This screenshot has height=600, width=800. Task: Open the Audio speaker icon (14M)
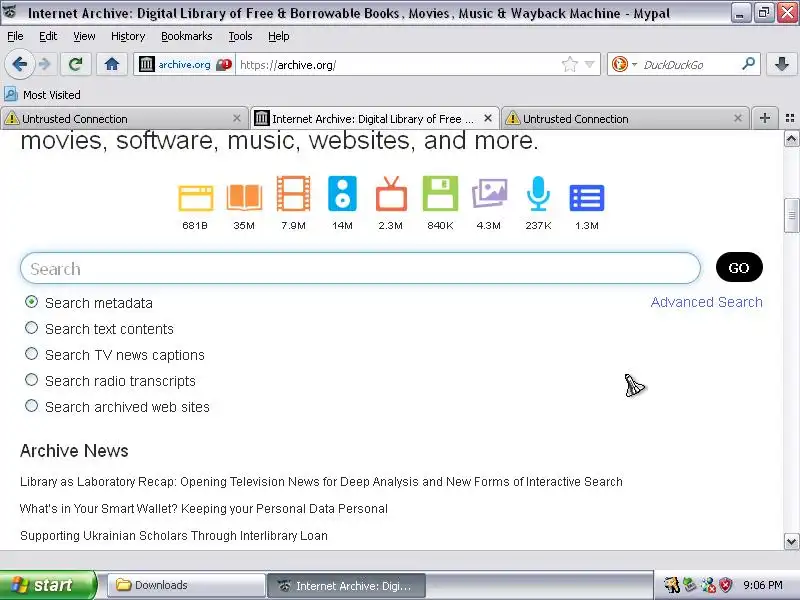pyautogui.click(x=342, y=193)
